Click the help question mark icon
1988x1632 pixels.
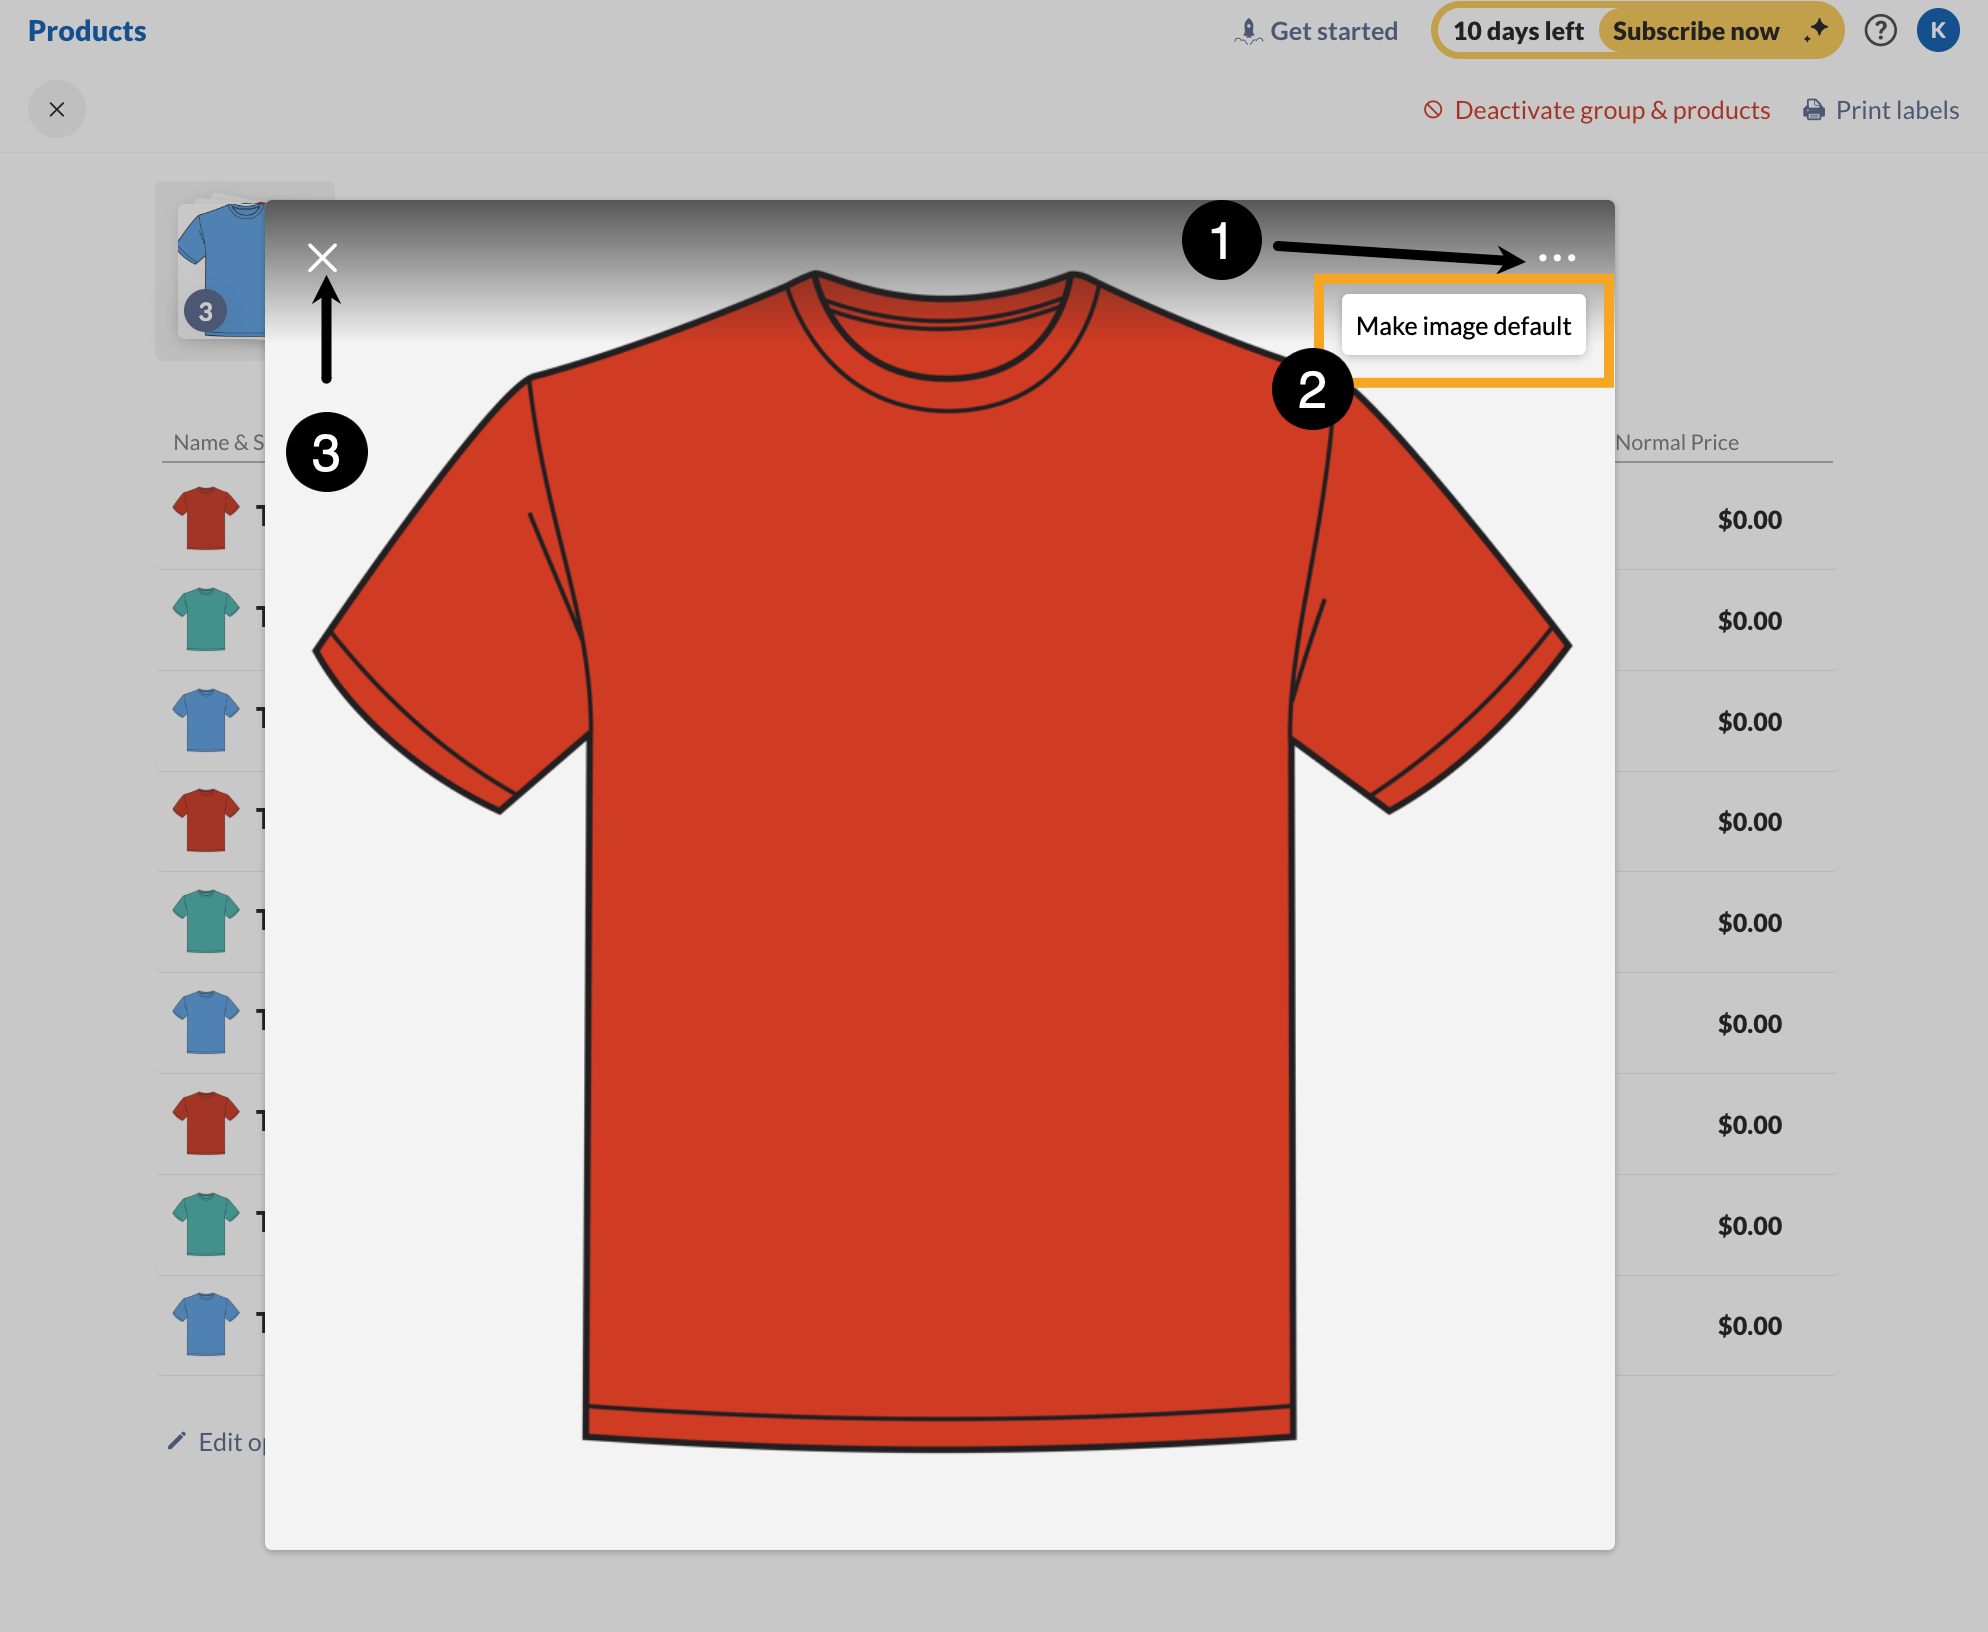(1881, 30)
